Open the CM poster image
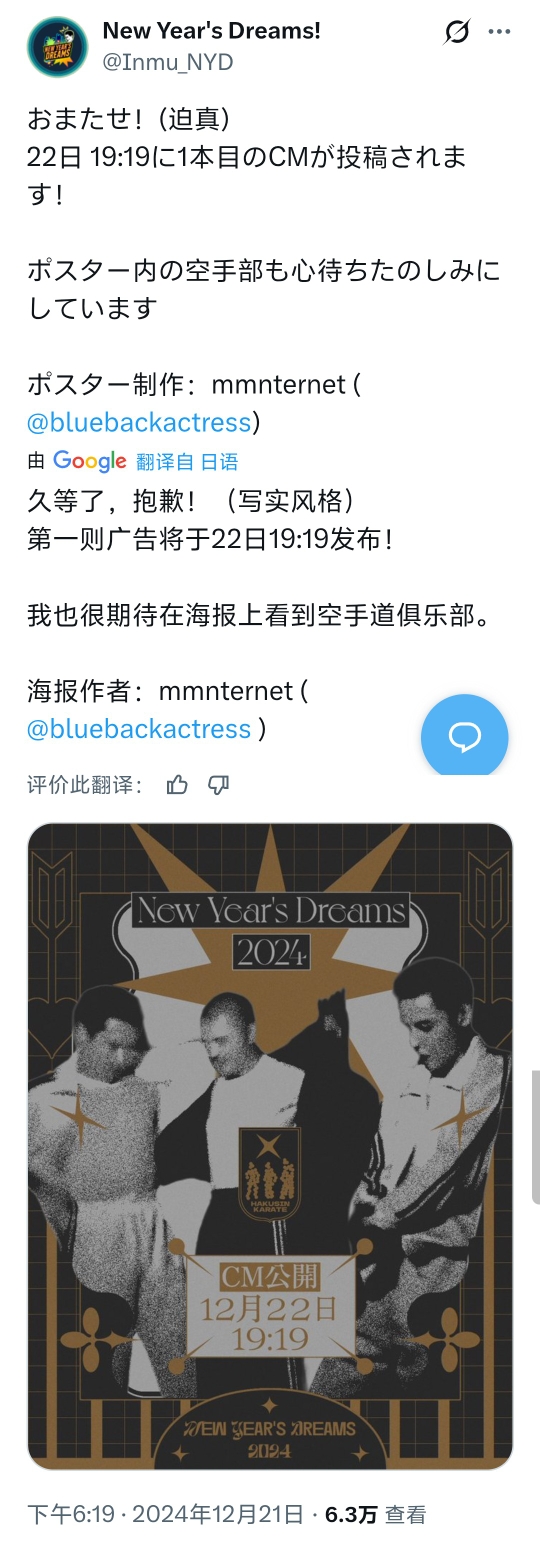The image size is (540, 1552). tap(270, 1147)
